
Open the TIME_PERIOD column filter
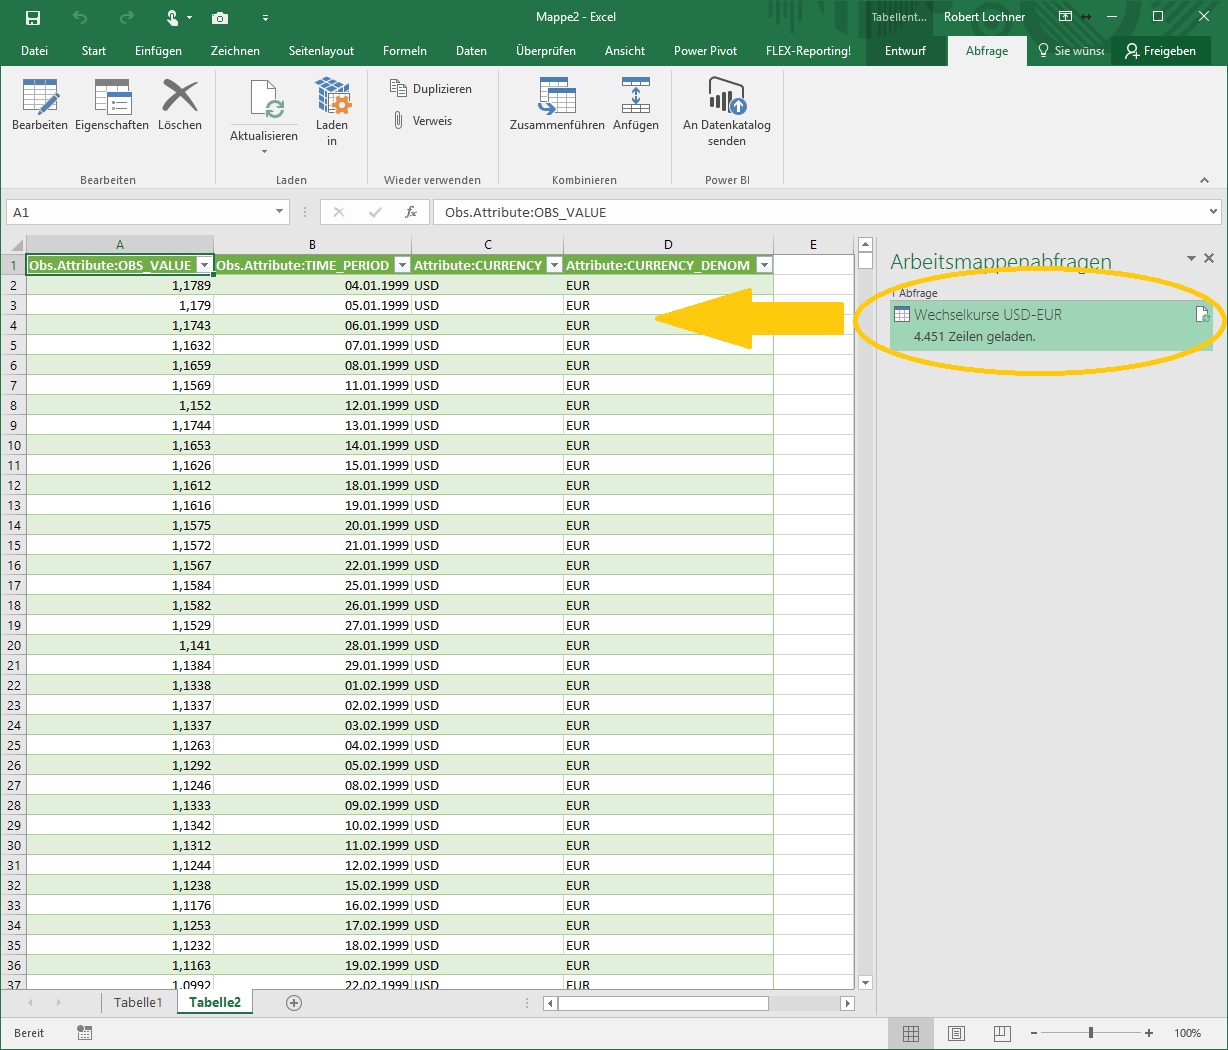point(402,265)
